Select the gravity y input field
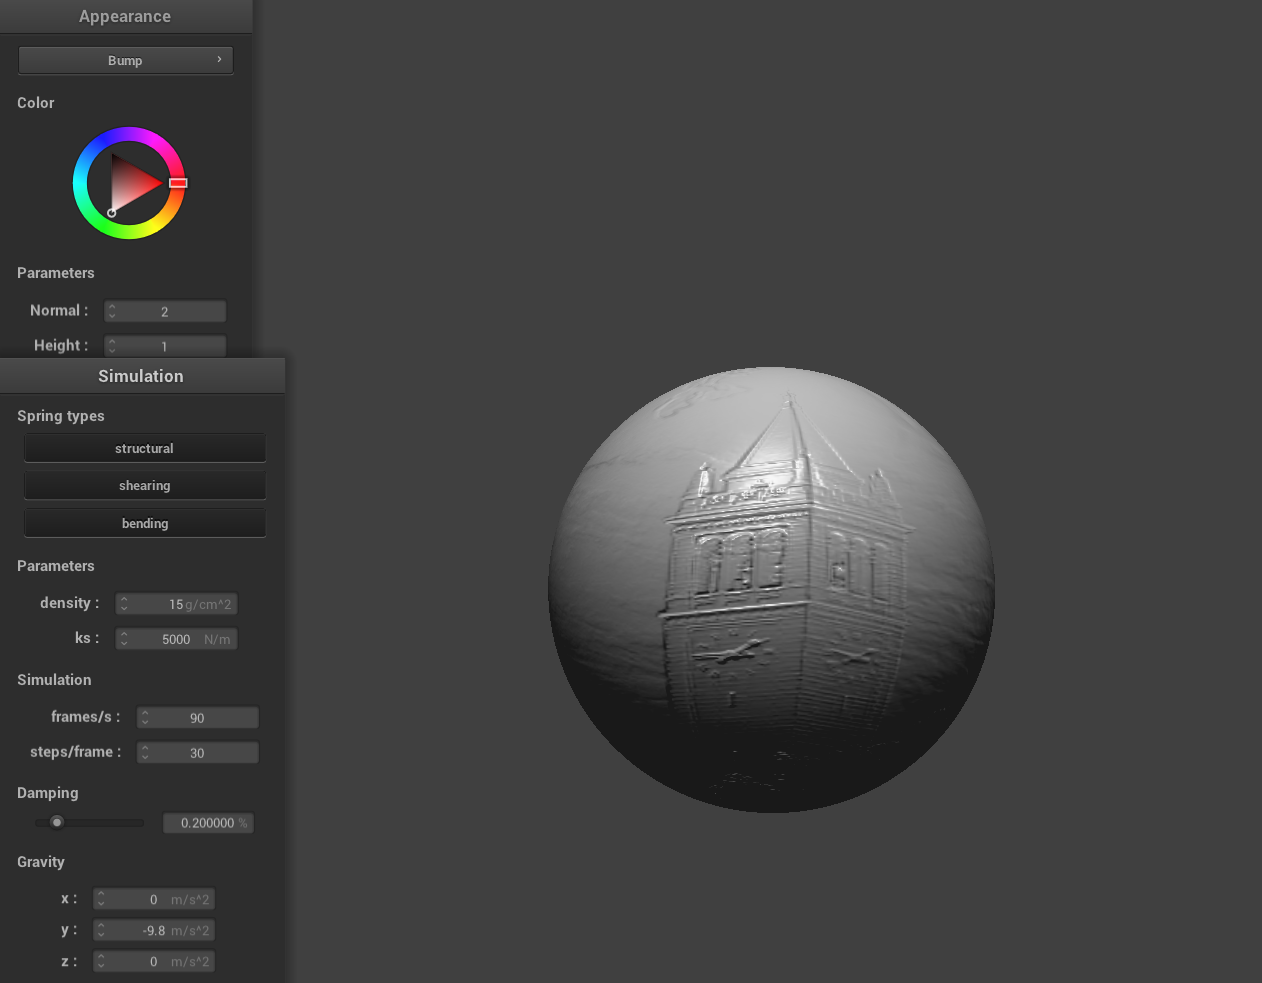The width and height of the screenshot is (1262, 983). (154, 930)
